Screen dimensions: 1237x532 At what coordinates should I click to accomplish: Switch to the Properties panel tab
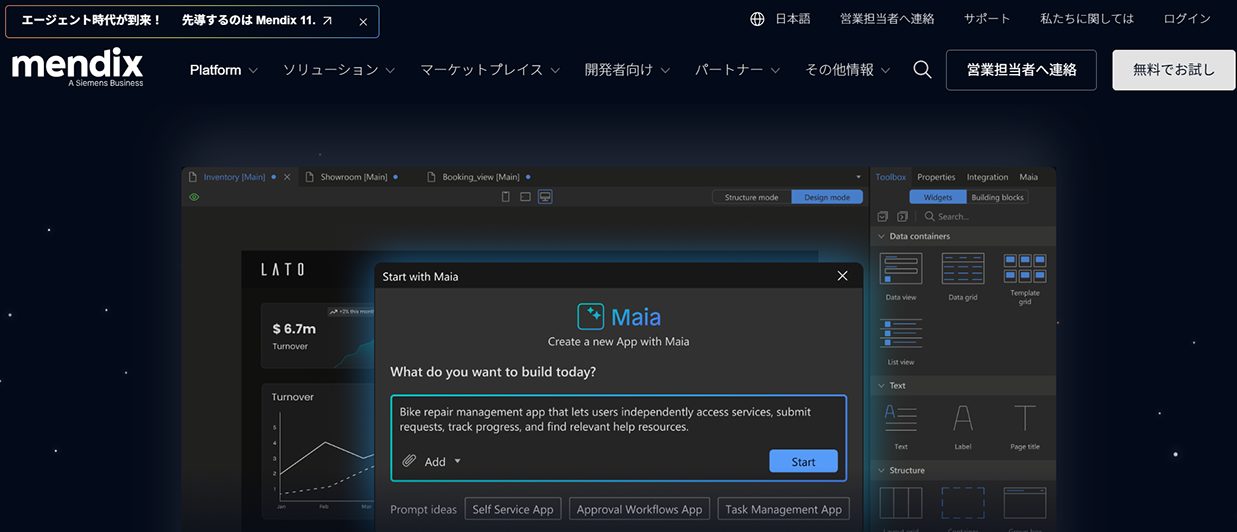[936, 177]
